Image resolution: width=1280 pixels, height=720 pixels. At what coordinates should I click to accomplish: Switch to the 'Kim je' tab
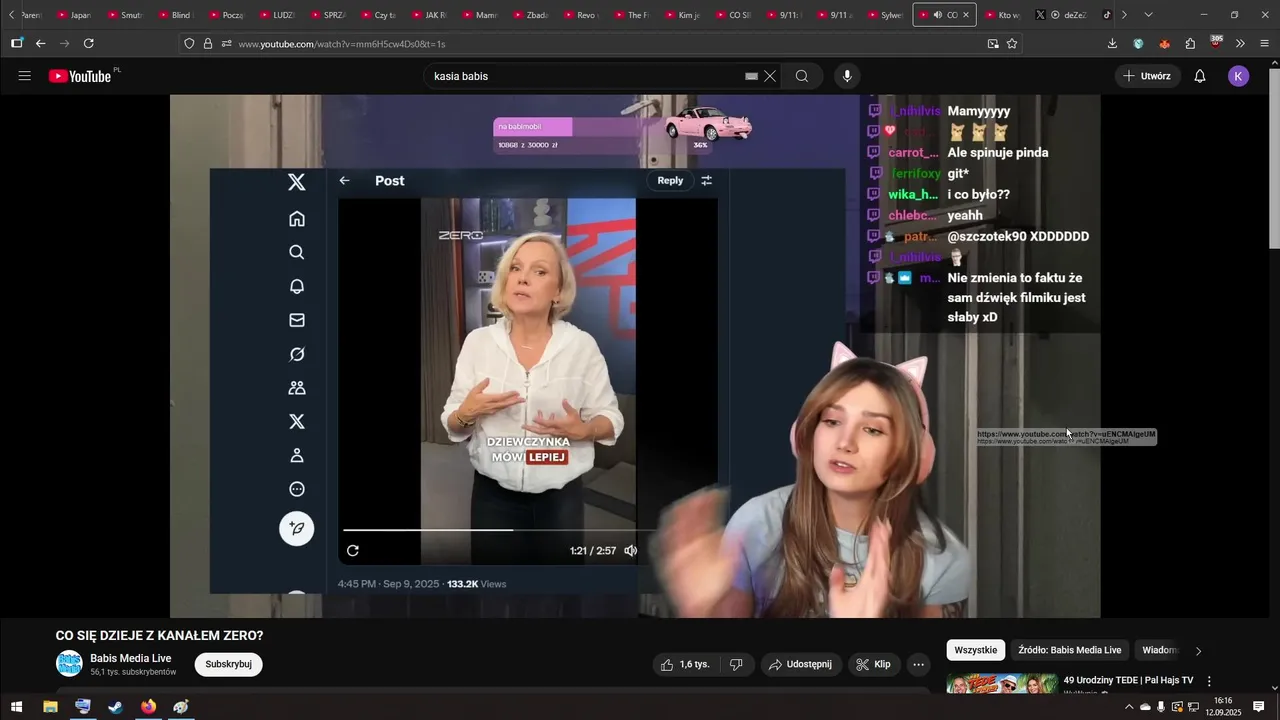point(682,15)
